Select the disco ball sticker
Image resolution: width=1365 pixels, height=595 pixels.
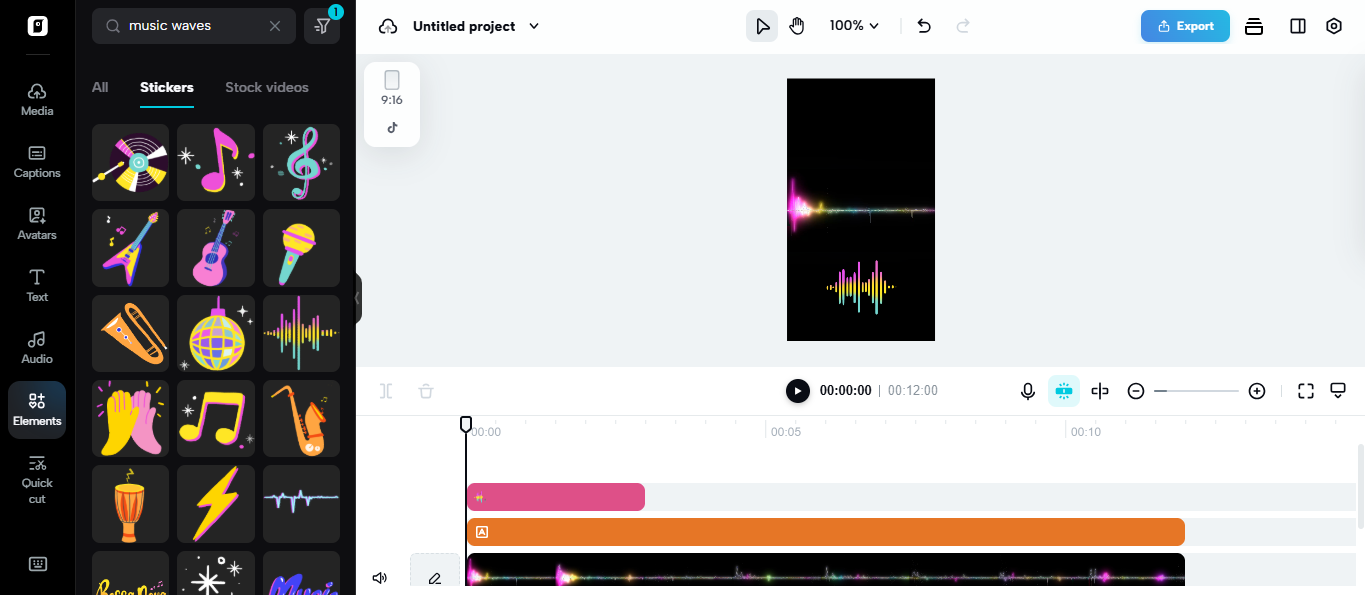[215, 333]
